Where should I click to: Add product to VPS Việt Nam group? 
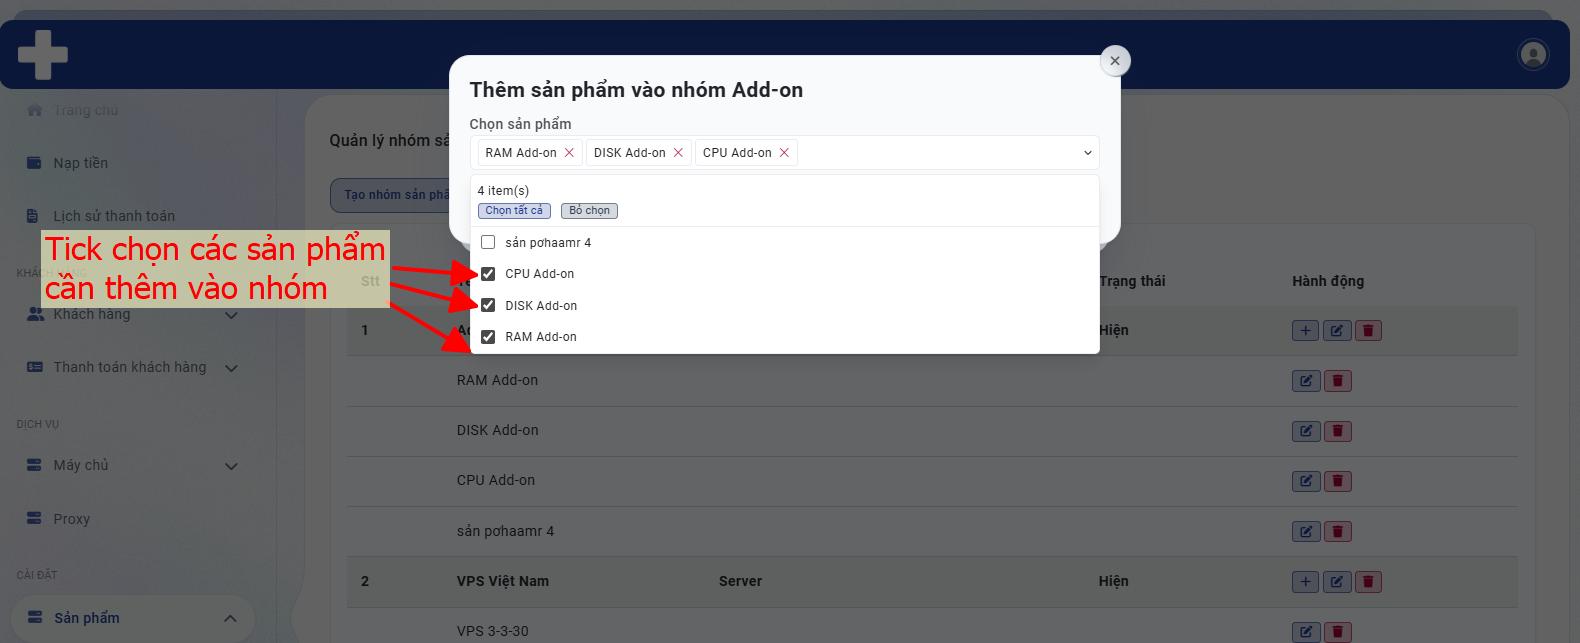[1305, 581]
